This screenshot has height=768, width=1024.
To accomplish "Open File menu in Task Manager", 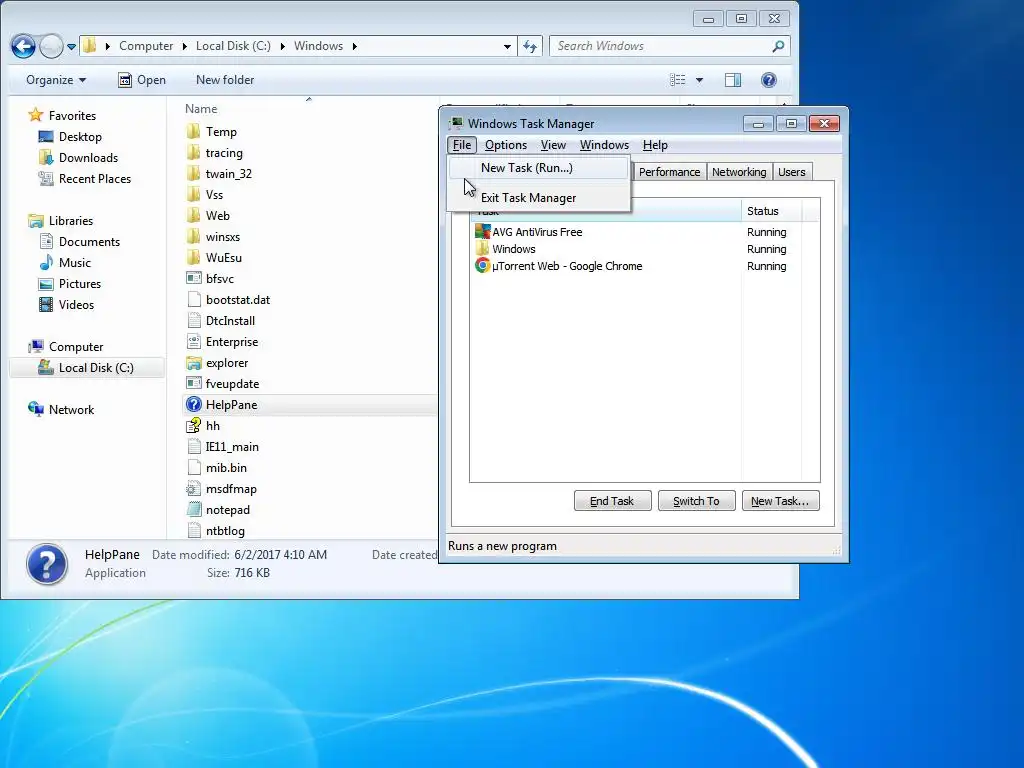I will click(x=462, y=145).
